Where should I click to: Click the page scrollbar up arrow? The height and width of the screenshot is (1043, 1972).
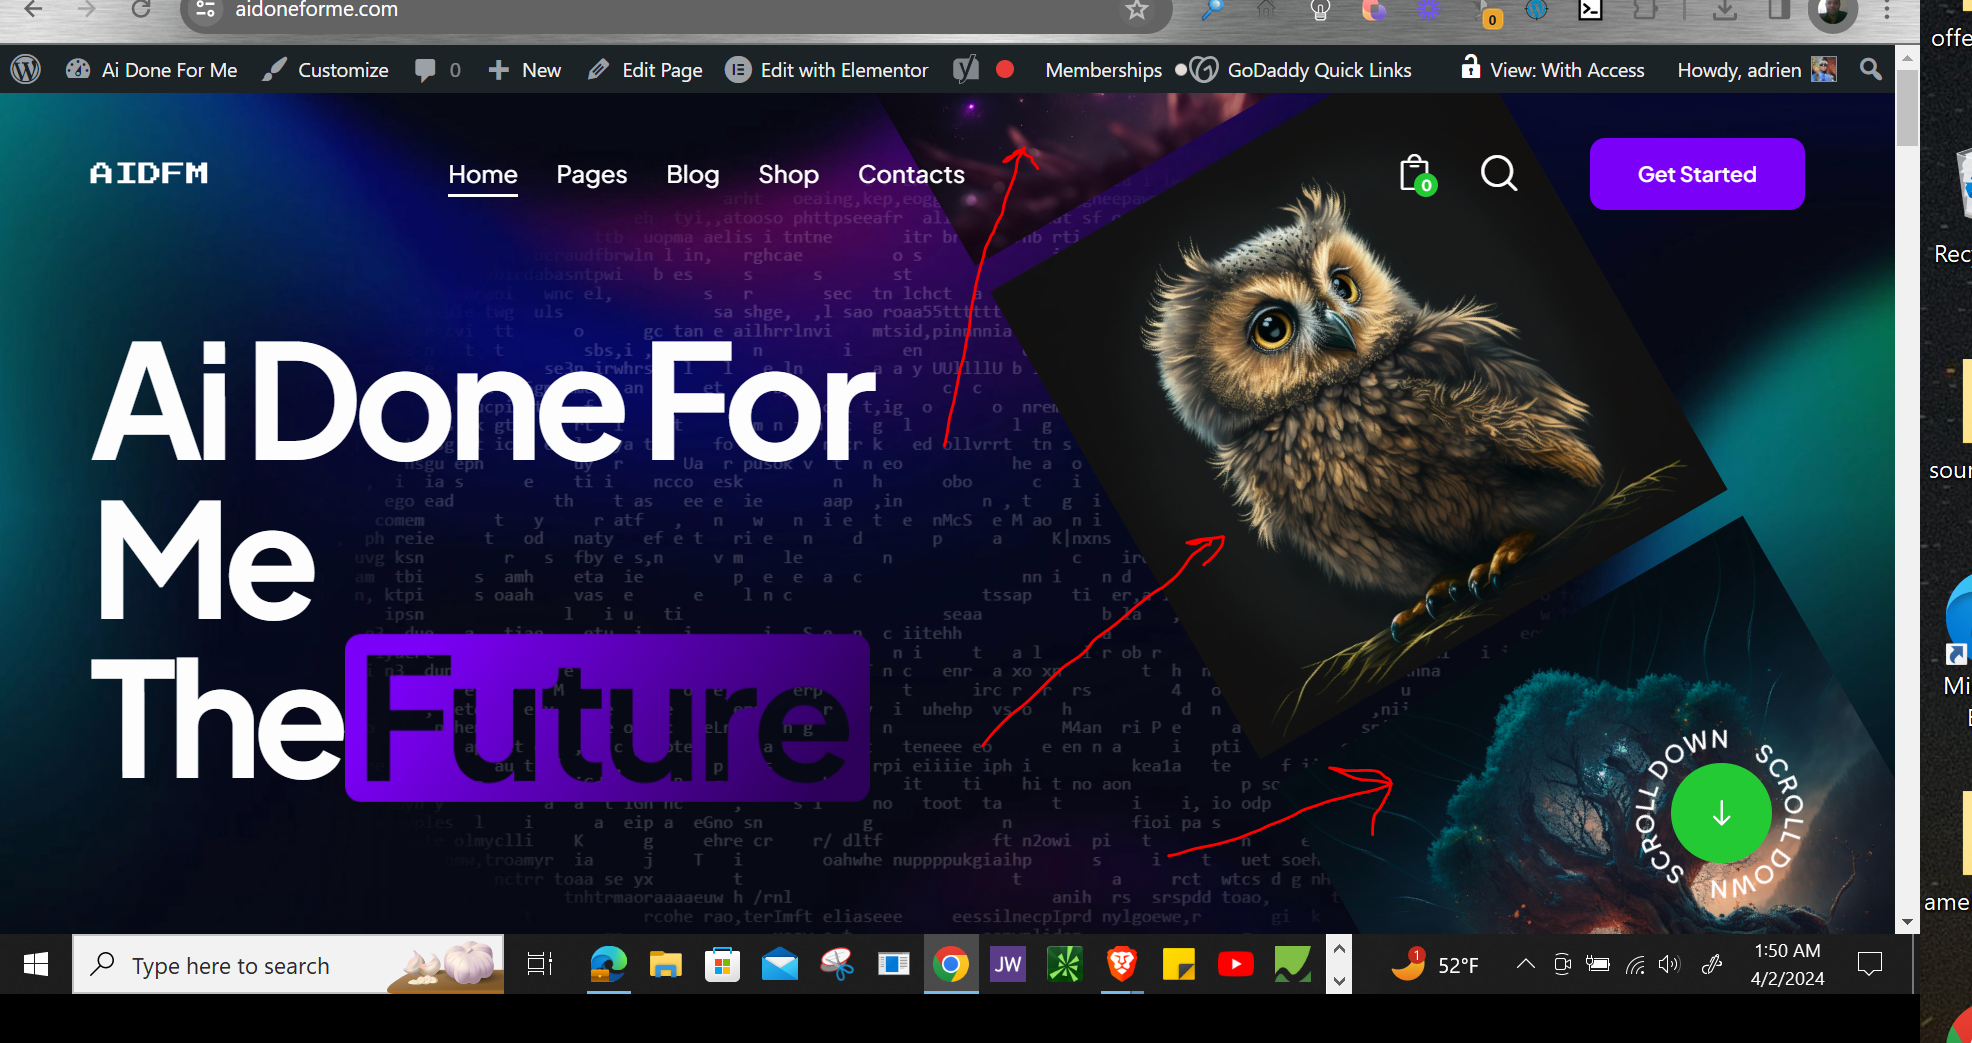(x=1907, y=58)
